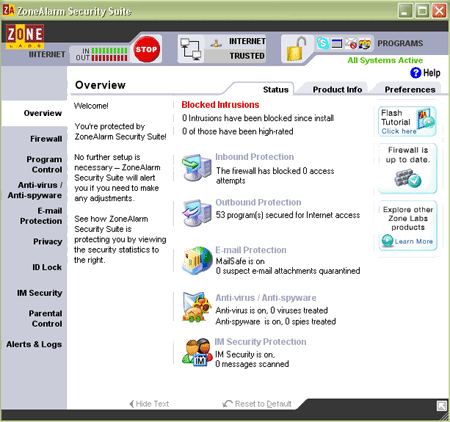
Task: Click the blocked mail program icon
Action: coord(351,43)
